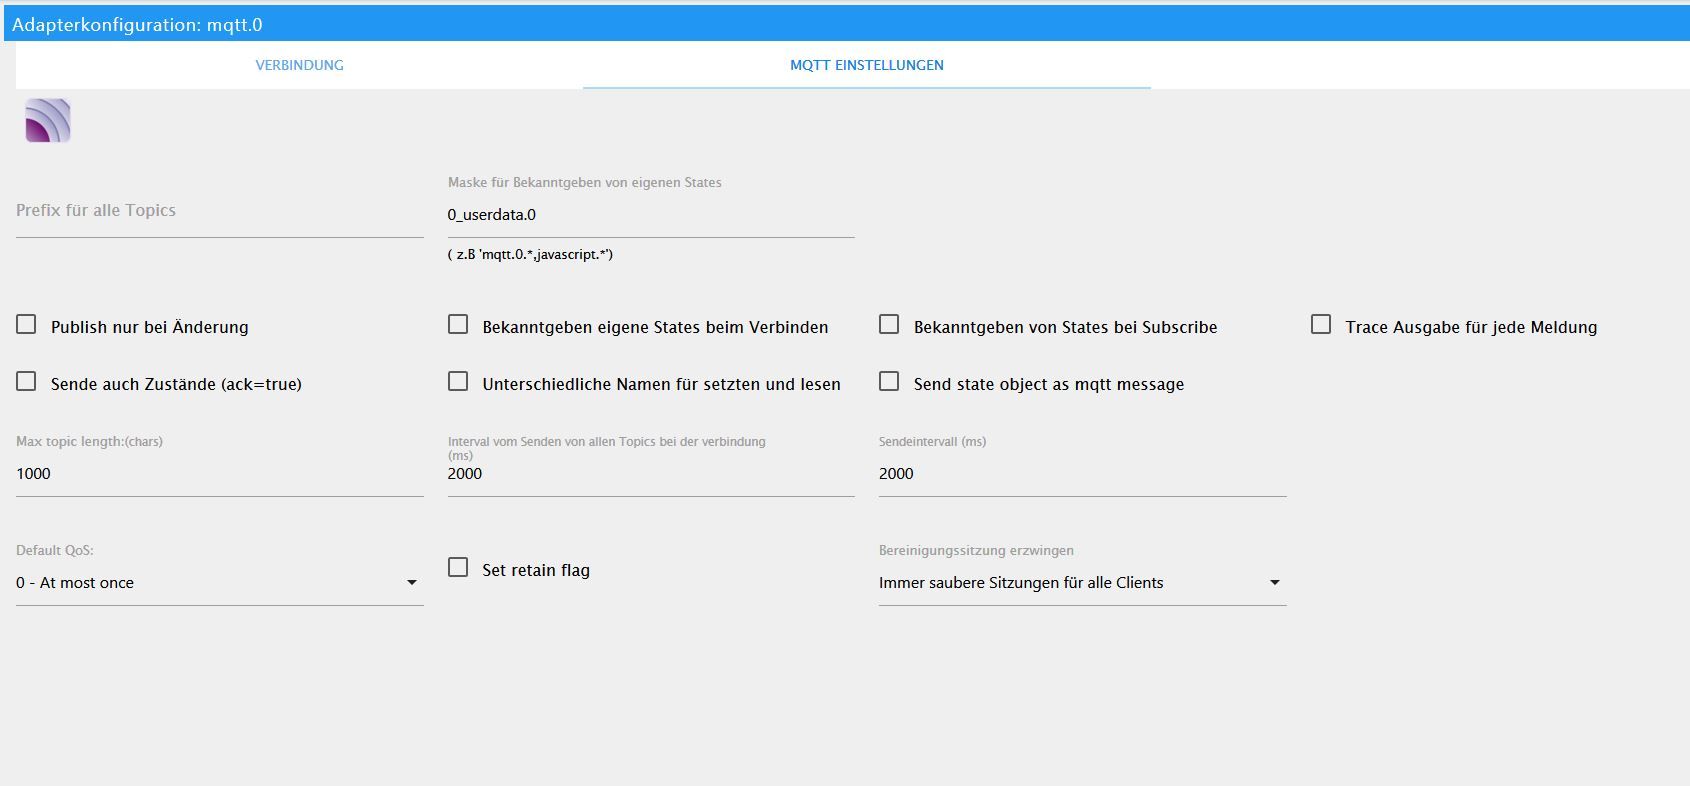Open Bereinigungssitzung erzwingen dropdown

click(x=1082, y=583)
